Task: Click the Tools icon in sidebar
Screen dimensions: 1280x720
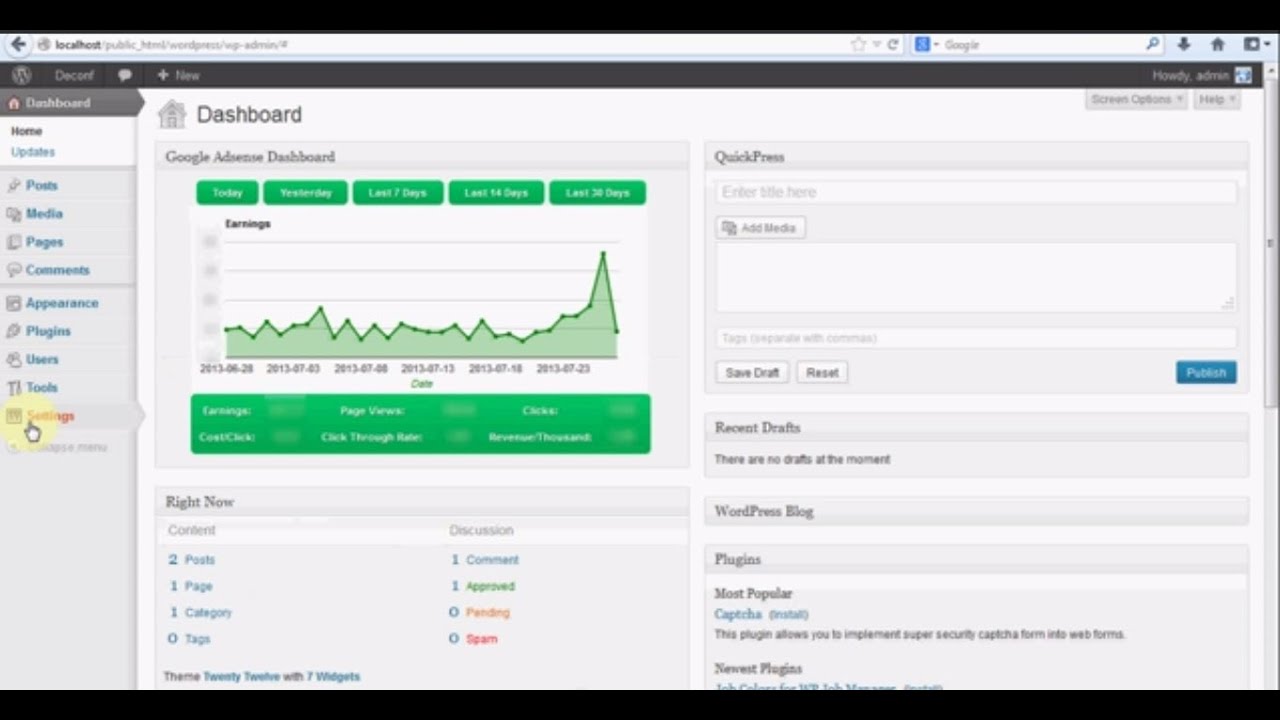Action: 14,387
